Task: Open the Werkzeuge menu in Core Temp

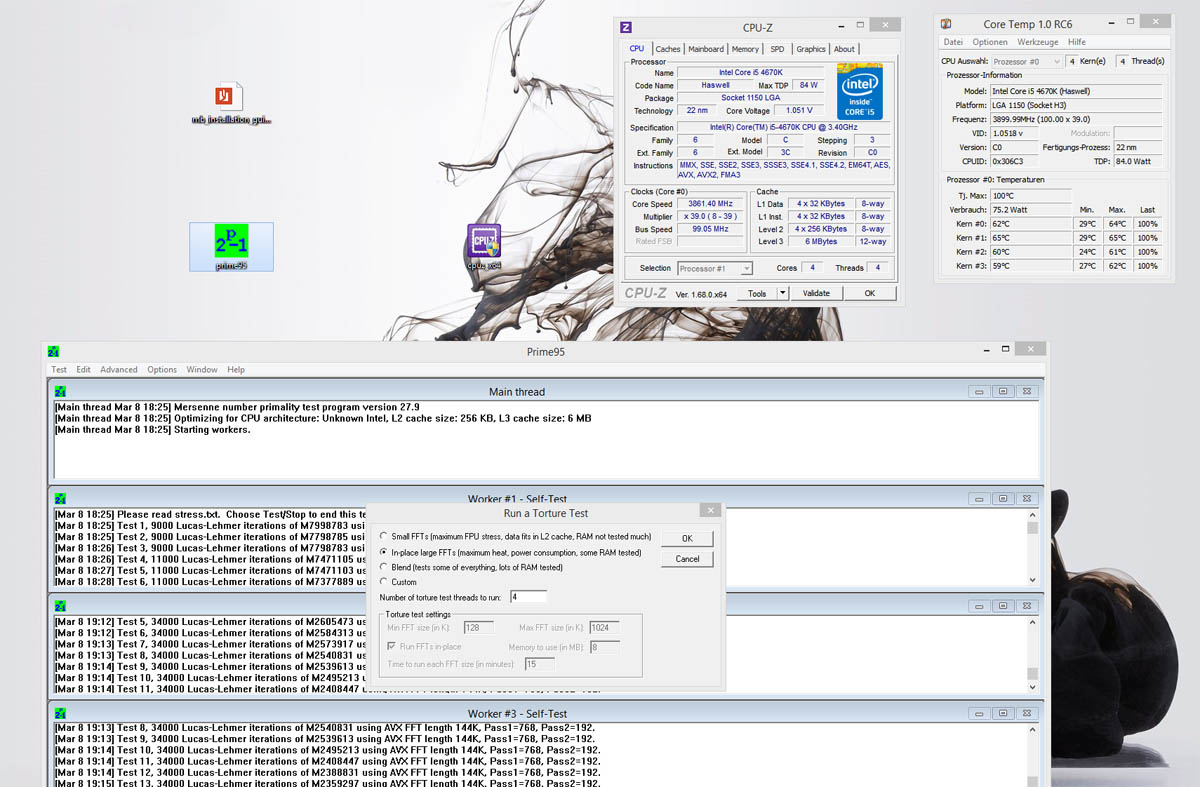Action: coord(1037,42)
